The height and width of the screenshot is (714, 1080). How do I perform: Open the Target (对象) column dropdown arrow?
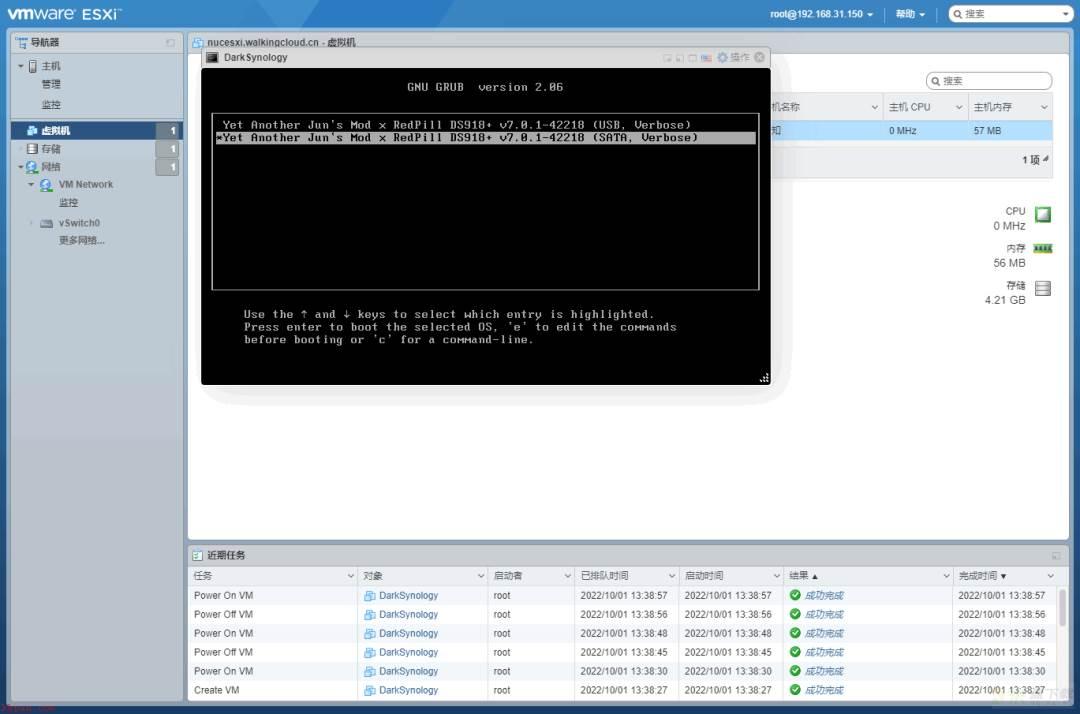click(x=481, y=576)
